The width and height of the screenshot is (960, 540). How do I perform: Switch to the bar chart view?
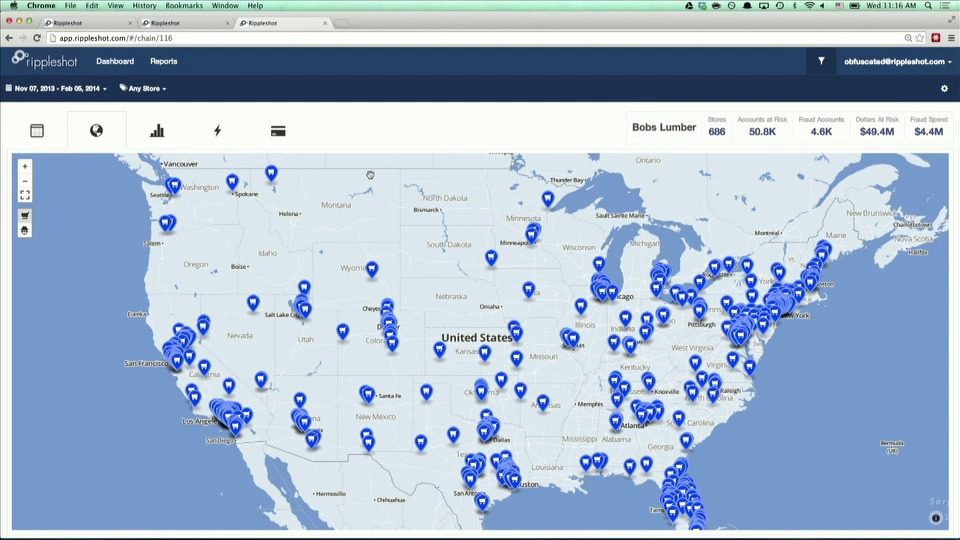pos(157,130)
